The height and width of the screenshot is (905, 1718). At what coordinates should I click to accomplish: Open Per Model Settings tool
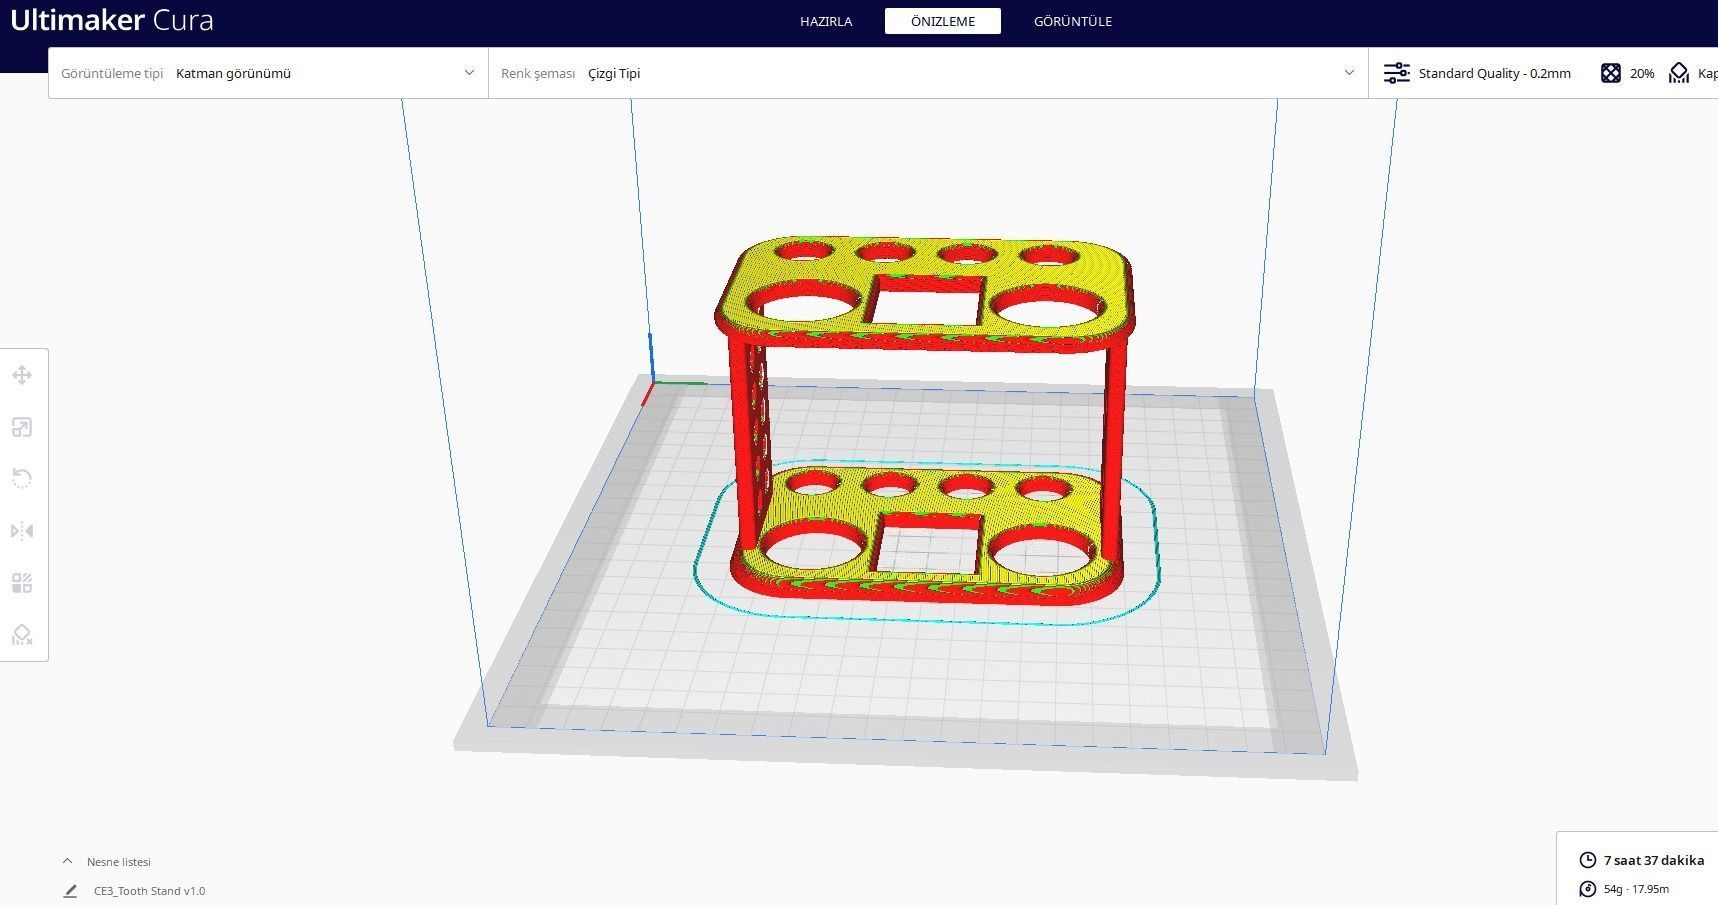click(x=21, y=583)
